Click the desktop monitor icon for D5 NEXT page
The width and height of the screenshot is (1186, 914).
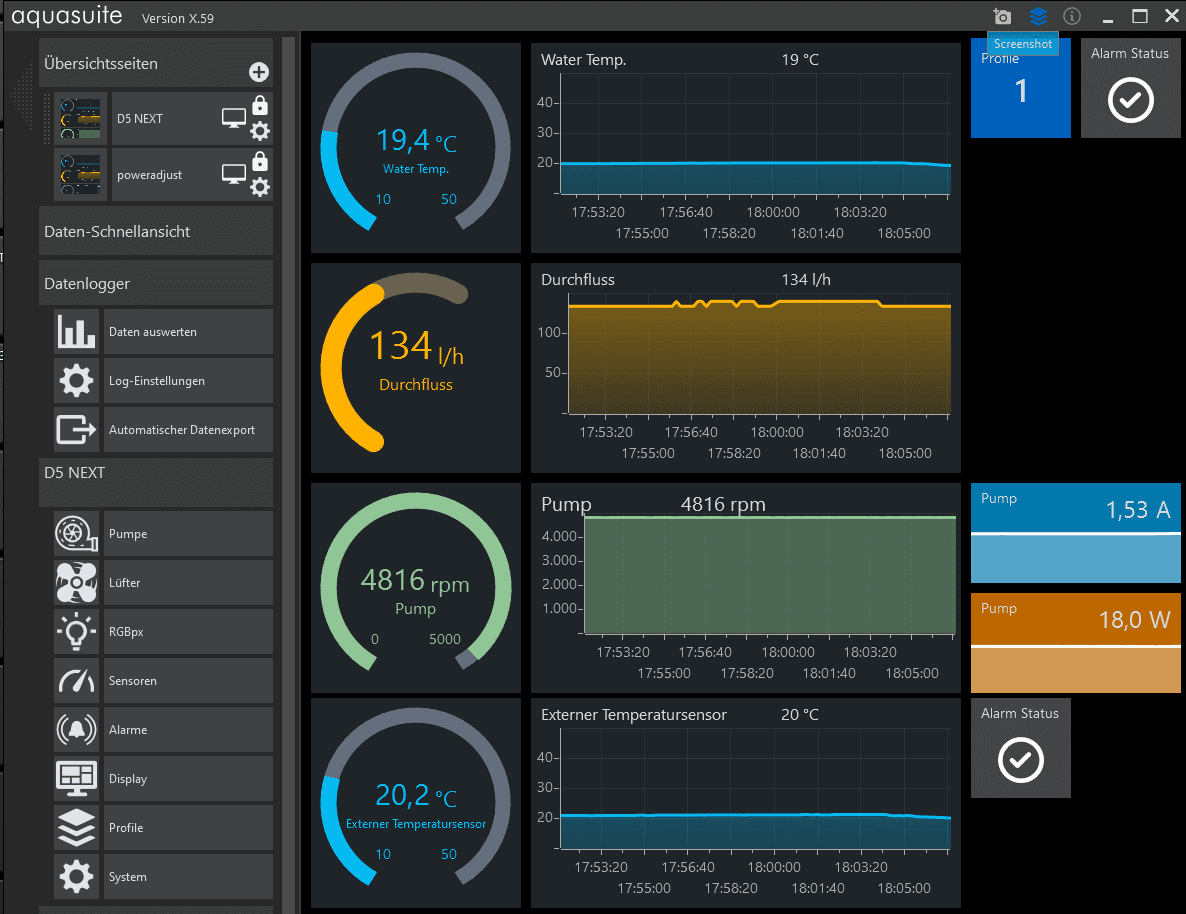234,118
